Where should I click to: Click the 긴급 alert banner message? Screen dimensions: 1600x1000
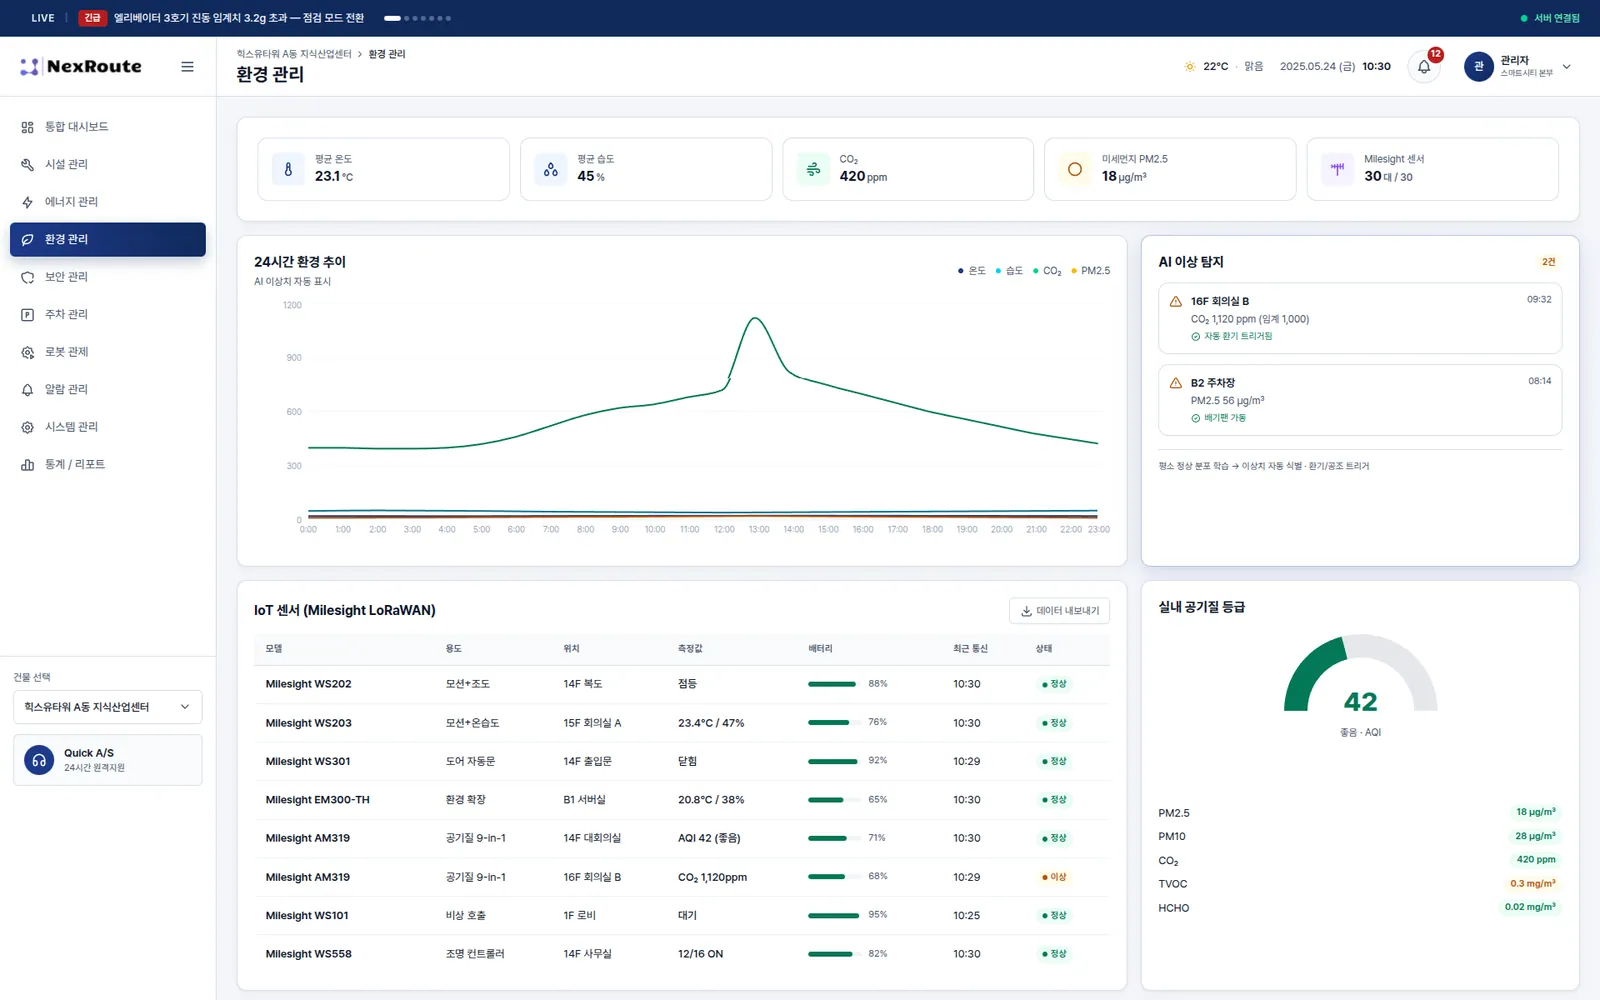point(239,18)
